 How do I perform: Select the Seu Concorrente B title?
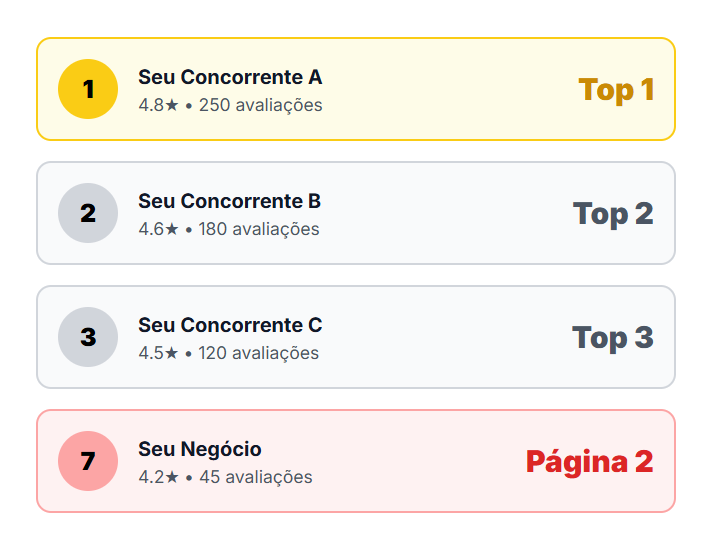tap(229, 201)
